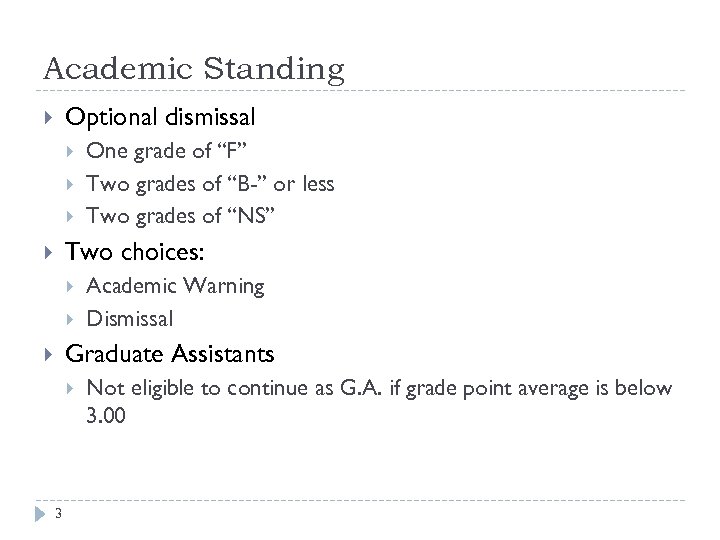This screenshot has width=720, height=540.
Task: Click the arrow bullet beside "Optional dismissal"
Action: (x=48, y=118)
